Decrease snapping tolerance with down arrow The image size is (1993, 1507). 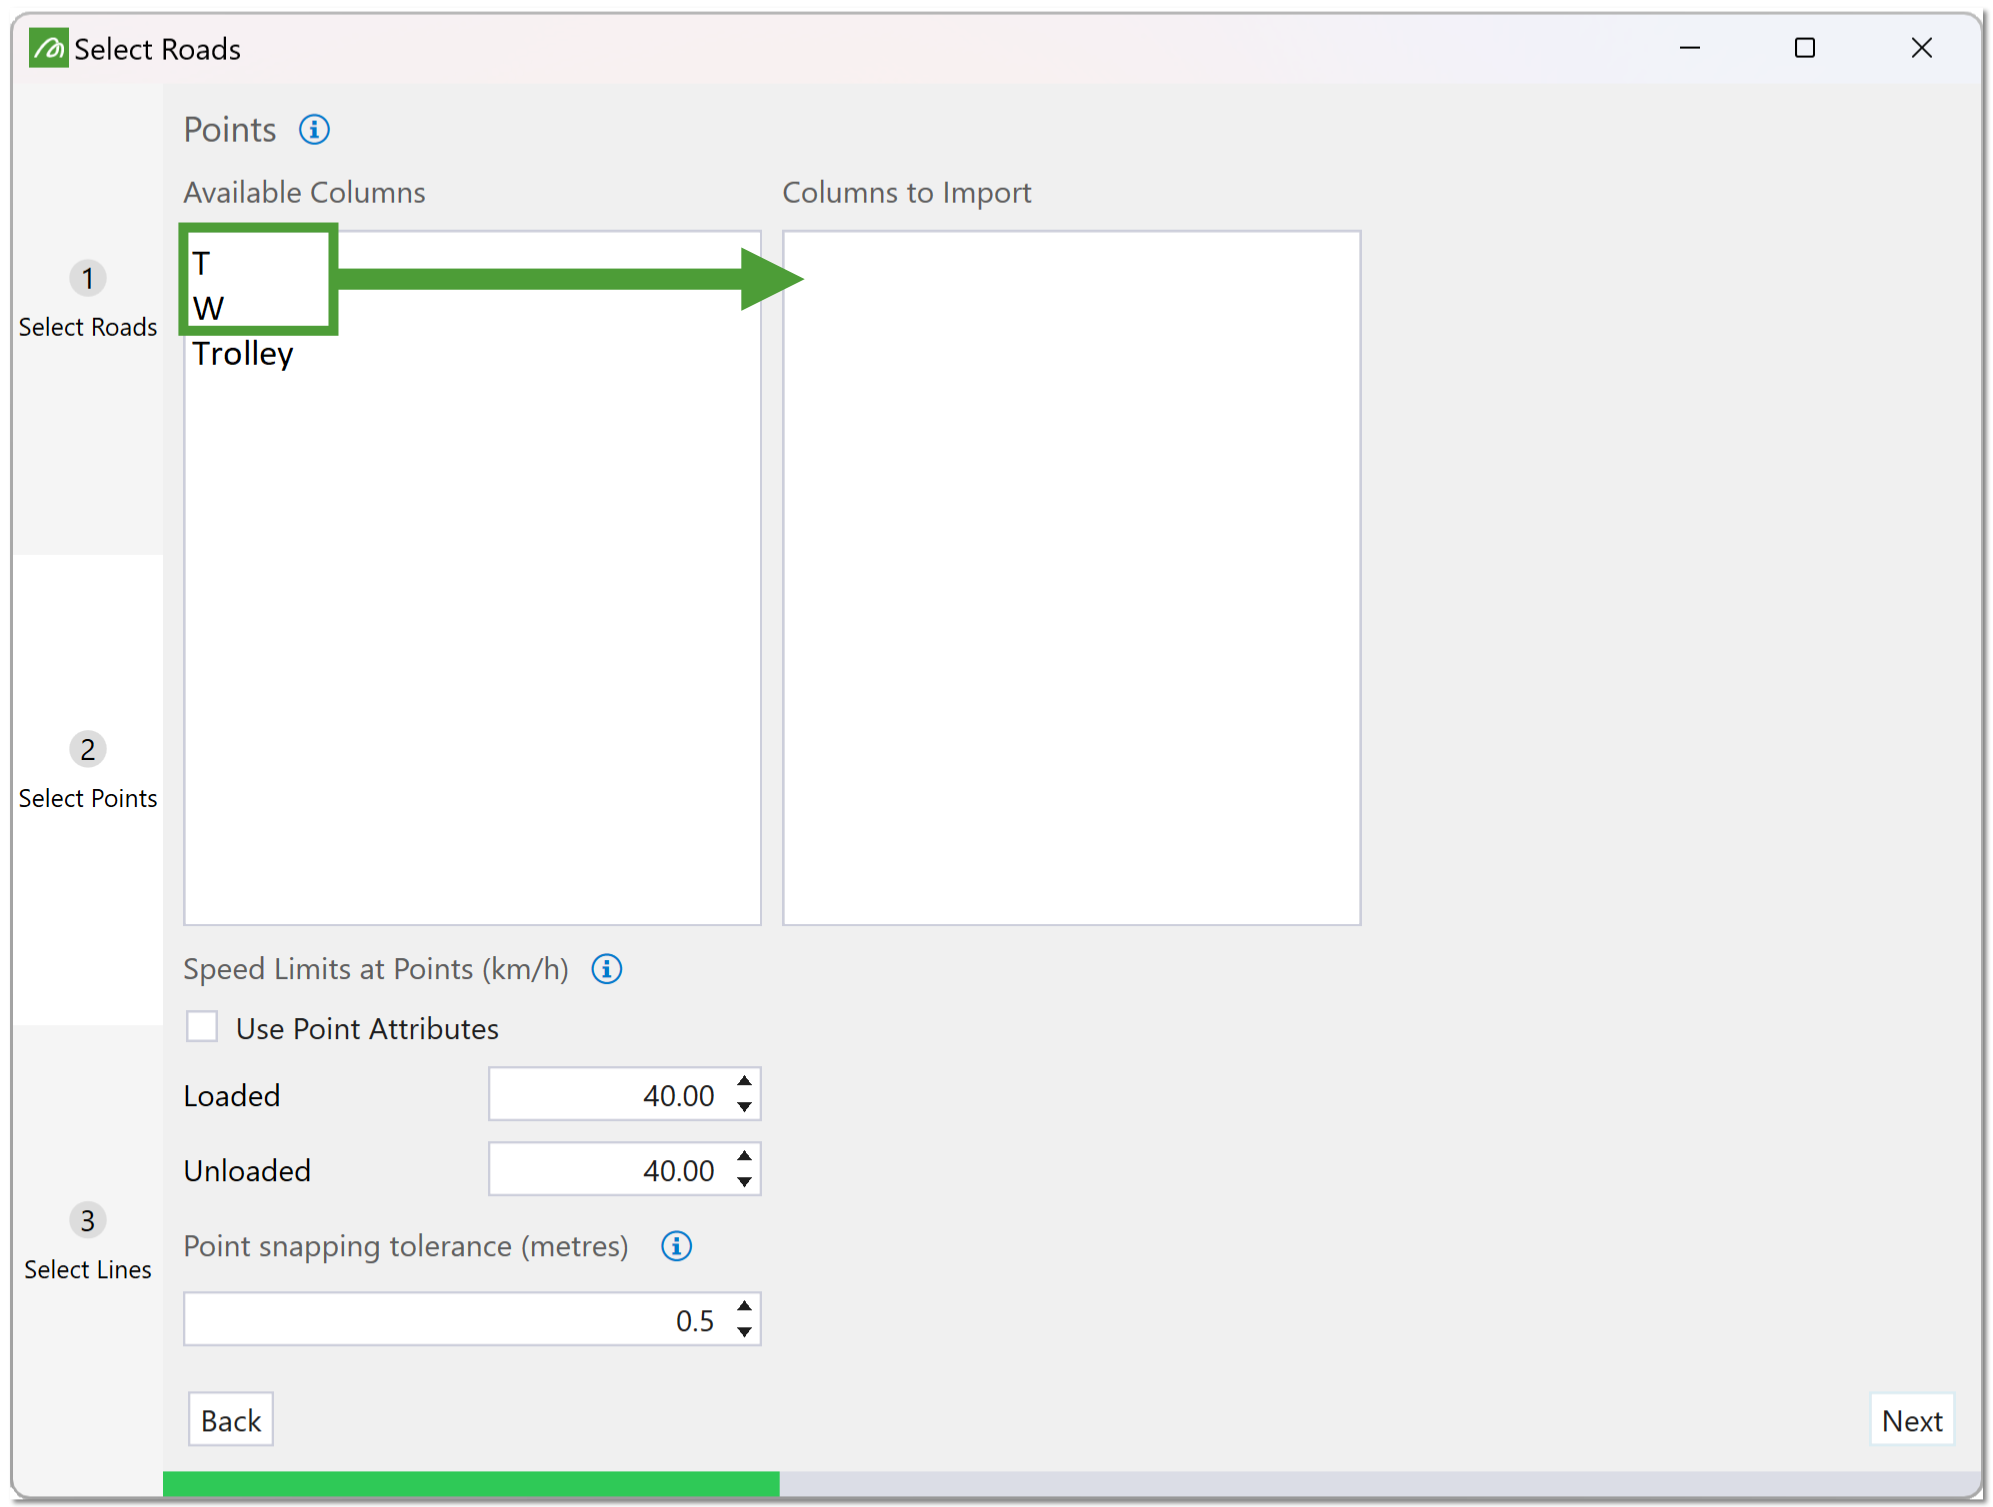744,1332
